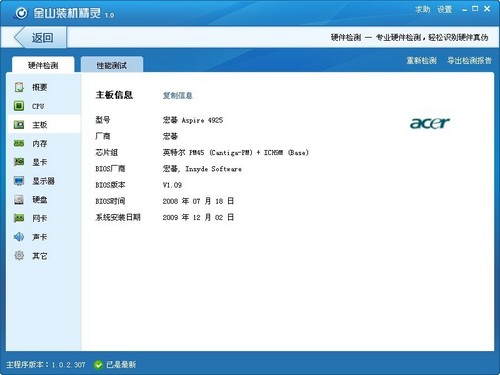The height and width of the screenshot is (375, 500).
Task: Open the 硬盘 hard disk icon
Action: (x=19, y=199)
